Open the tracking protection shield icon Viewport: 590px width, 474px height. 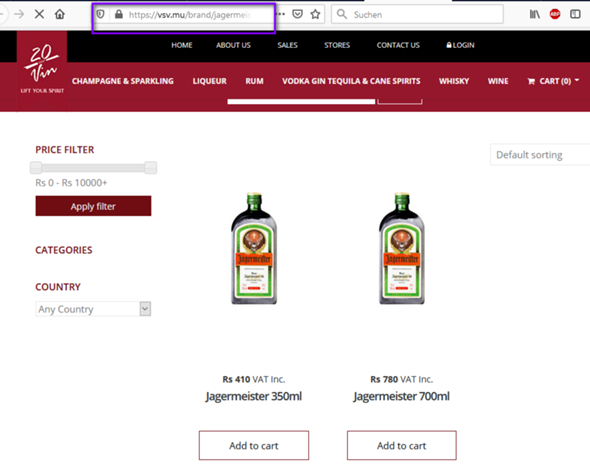pos(100,14)
